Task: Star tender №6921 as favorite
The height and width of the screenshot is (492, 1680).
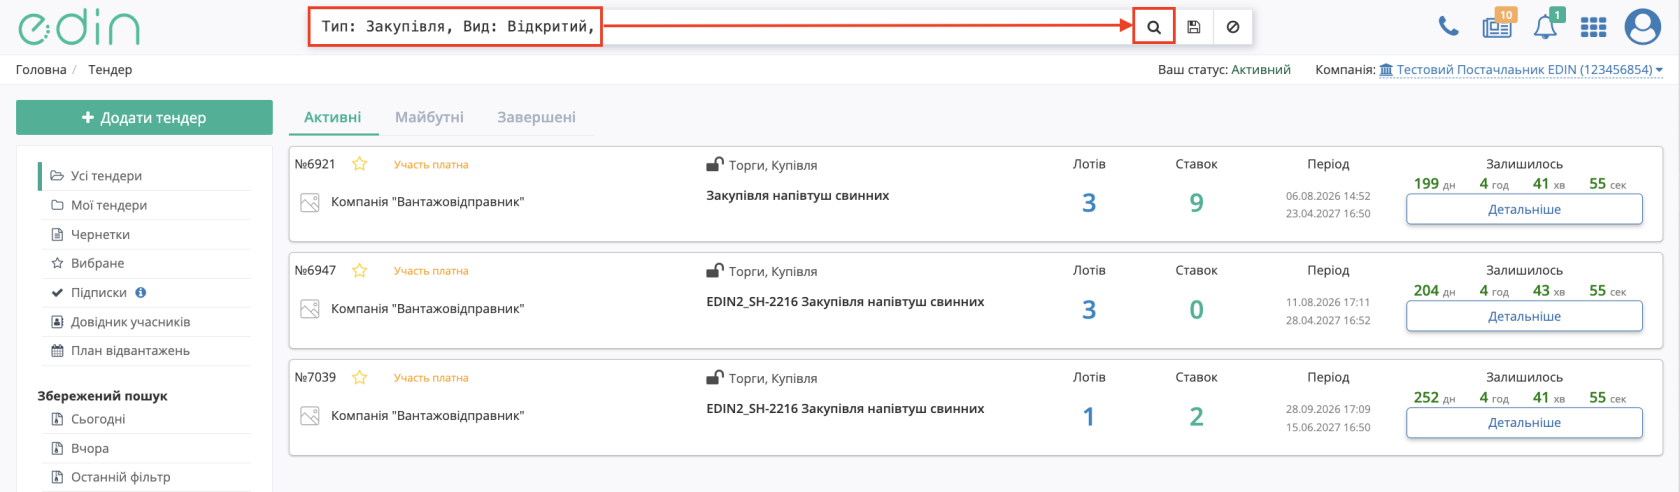Action: pos(360,164)
